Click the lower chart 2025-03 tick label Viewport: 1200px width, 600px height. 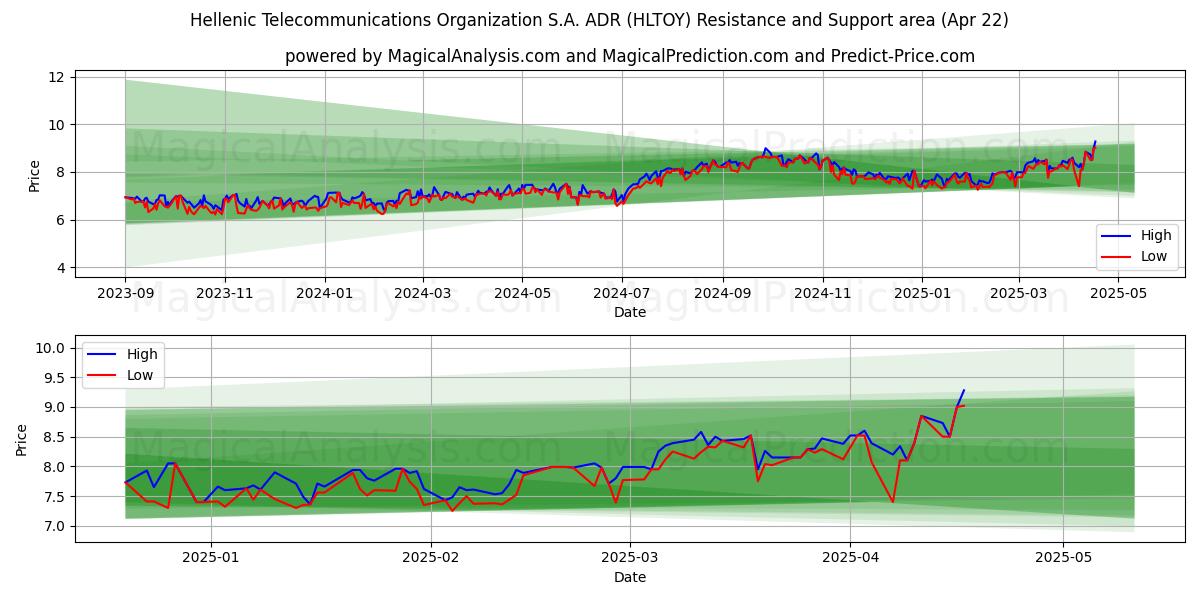point(629,559)
